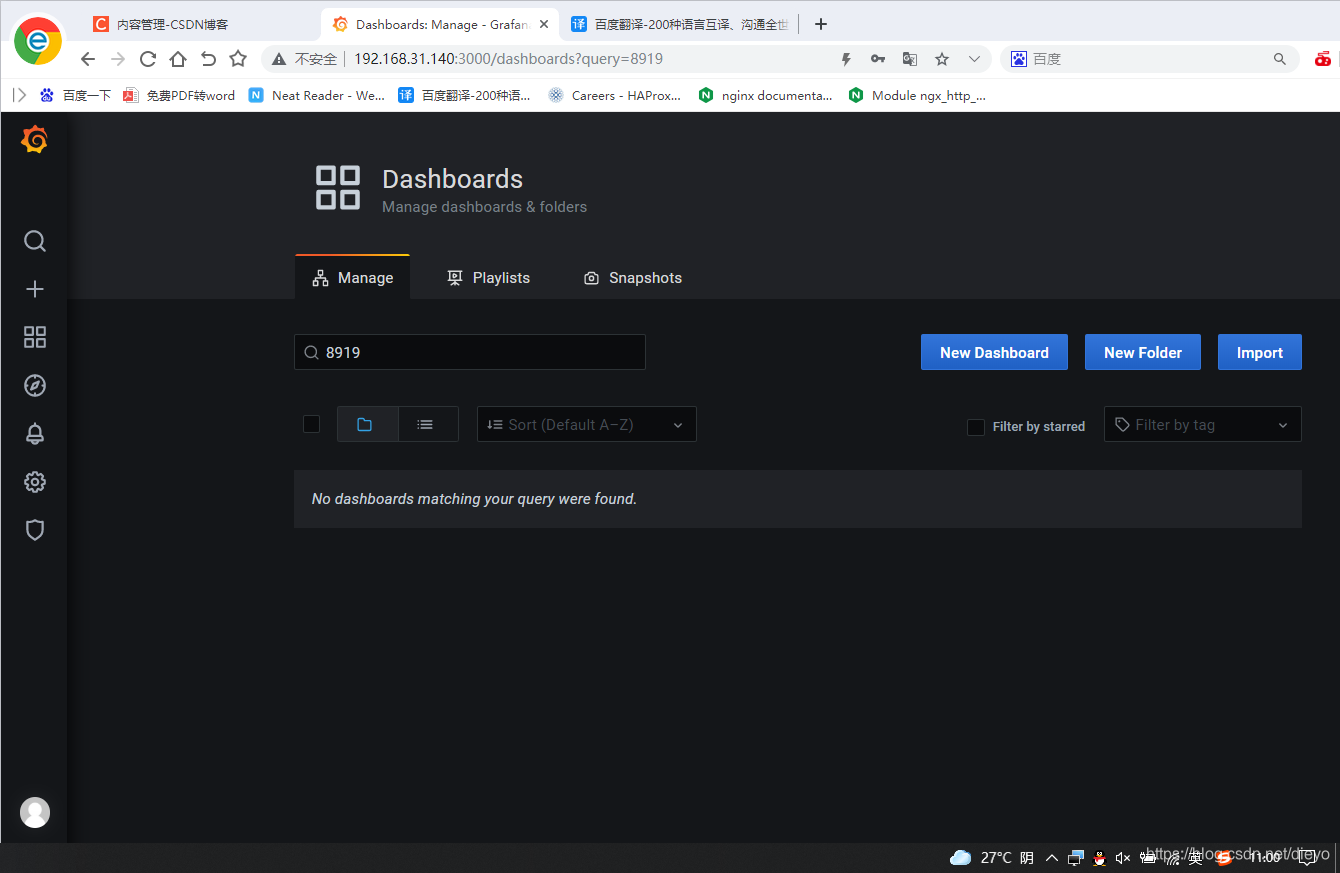Open the Configuration gear icon

pyautogui.click(x=35, y=482)
